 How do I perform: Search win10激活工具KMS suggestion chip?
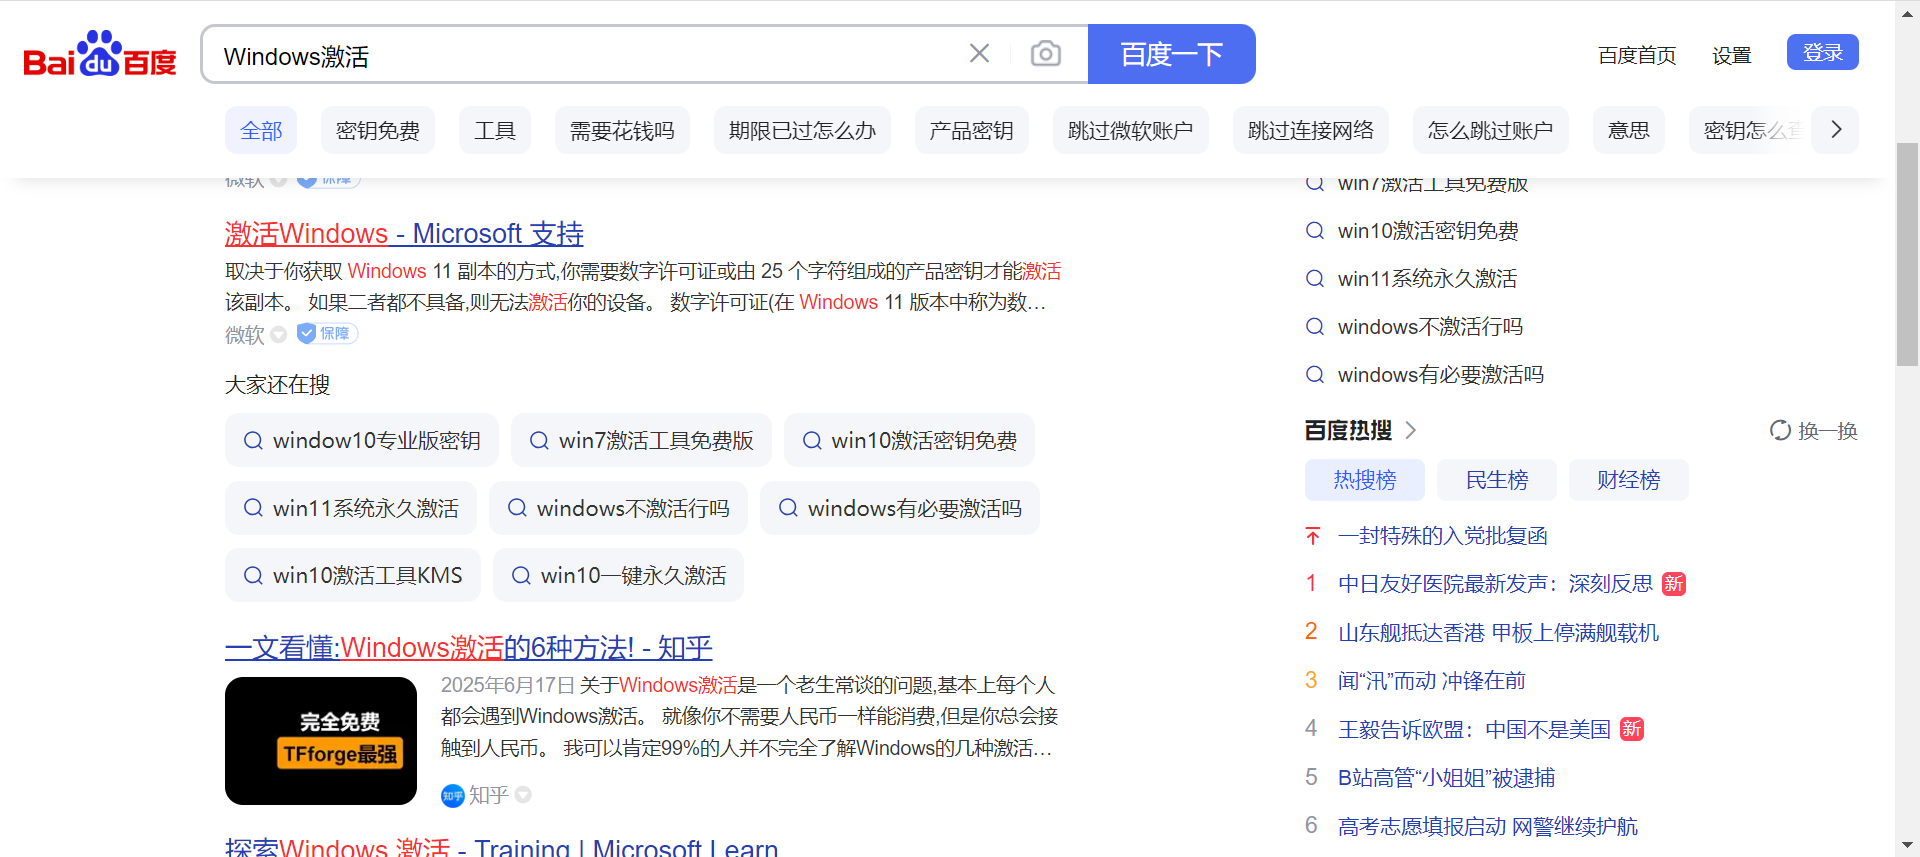353,575
